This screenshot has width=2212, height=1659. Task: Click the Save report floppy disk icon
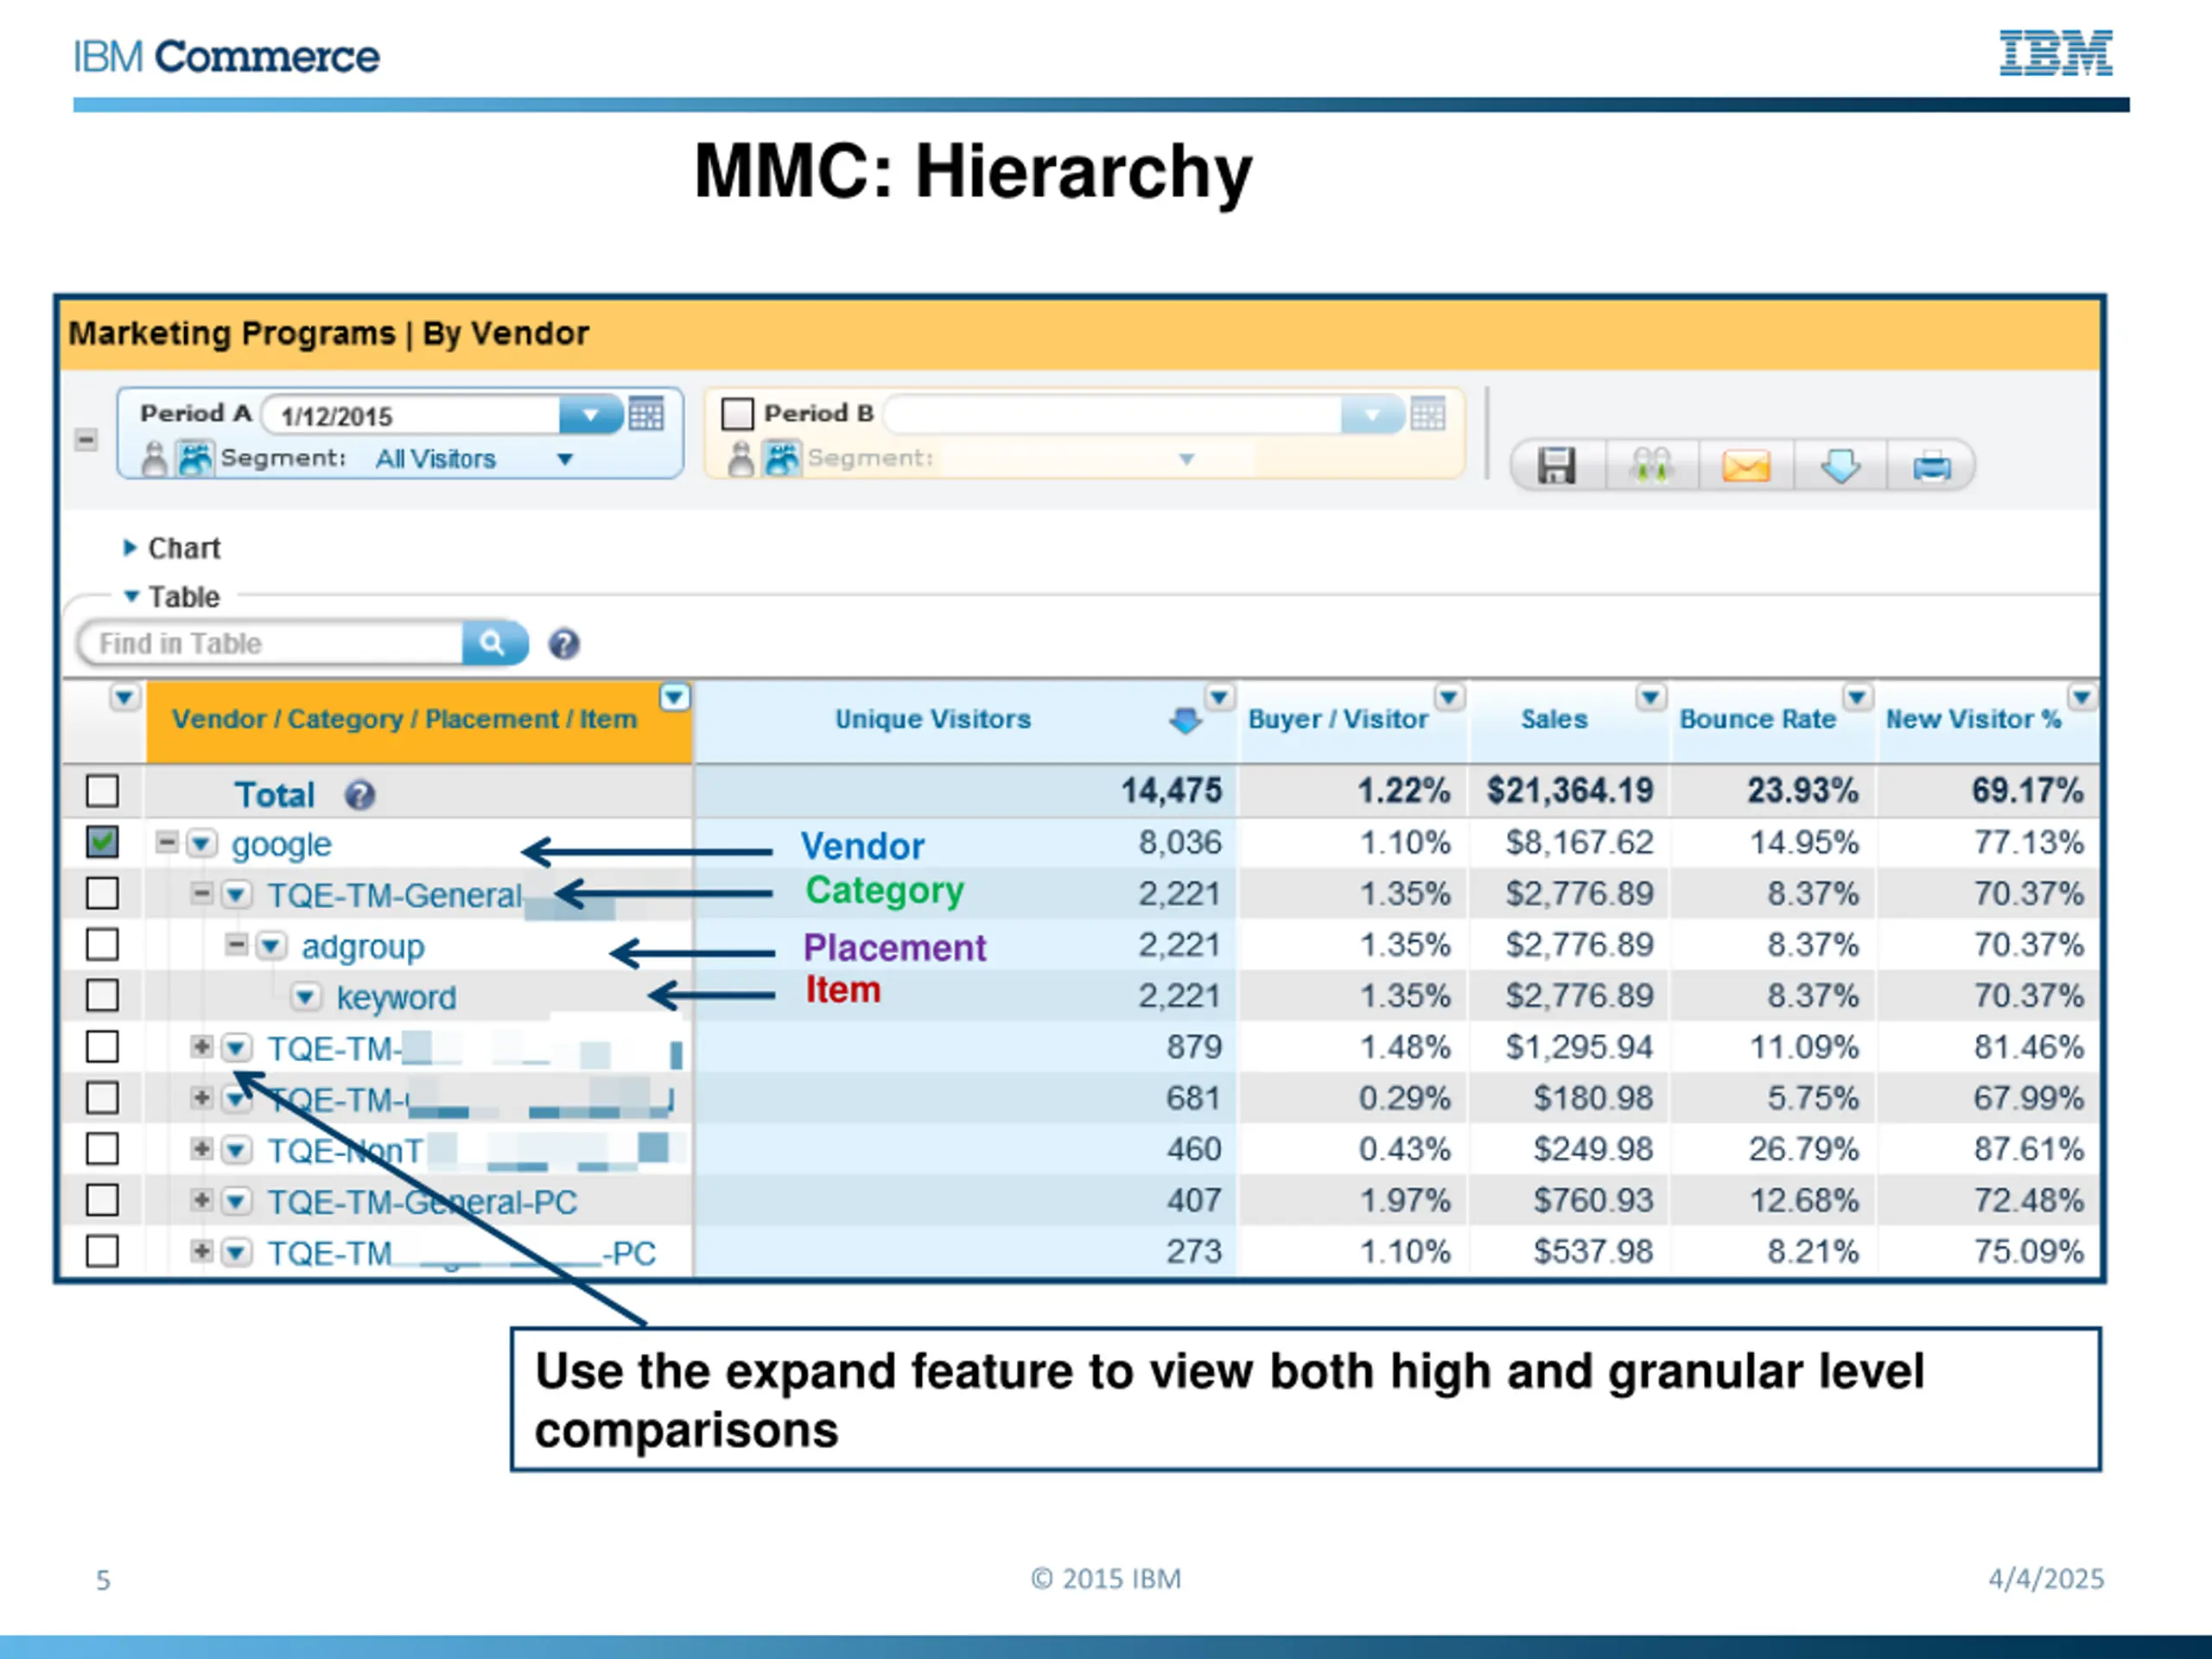tap(1556, 466)
